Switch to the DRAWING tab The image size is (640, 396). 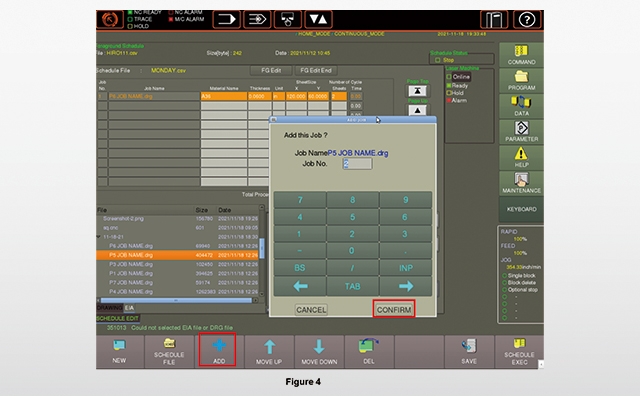(110, 308)
